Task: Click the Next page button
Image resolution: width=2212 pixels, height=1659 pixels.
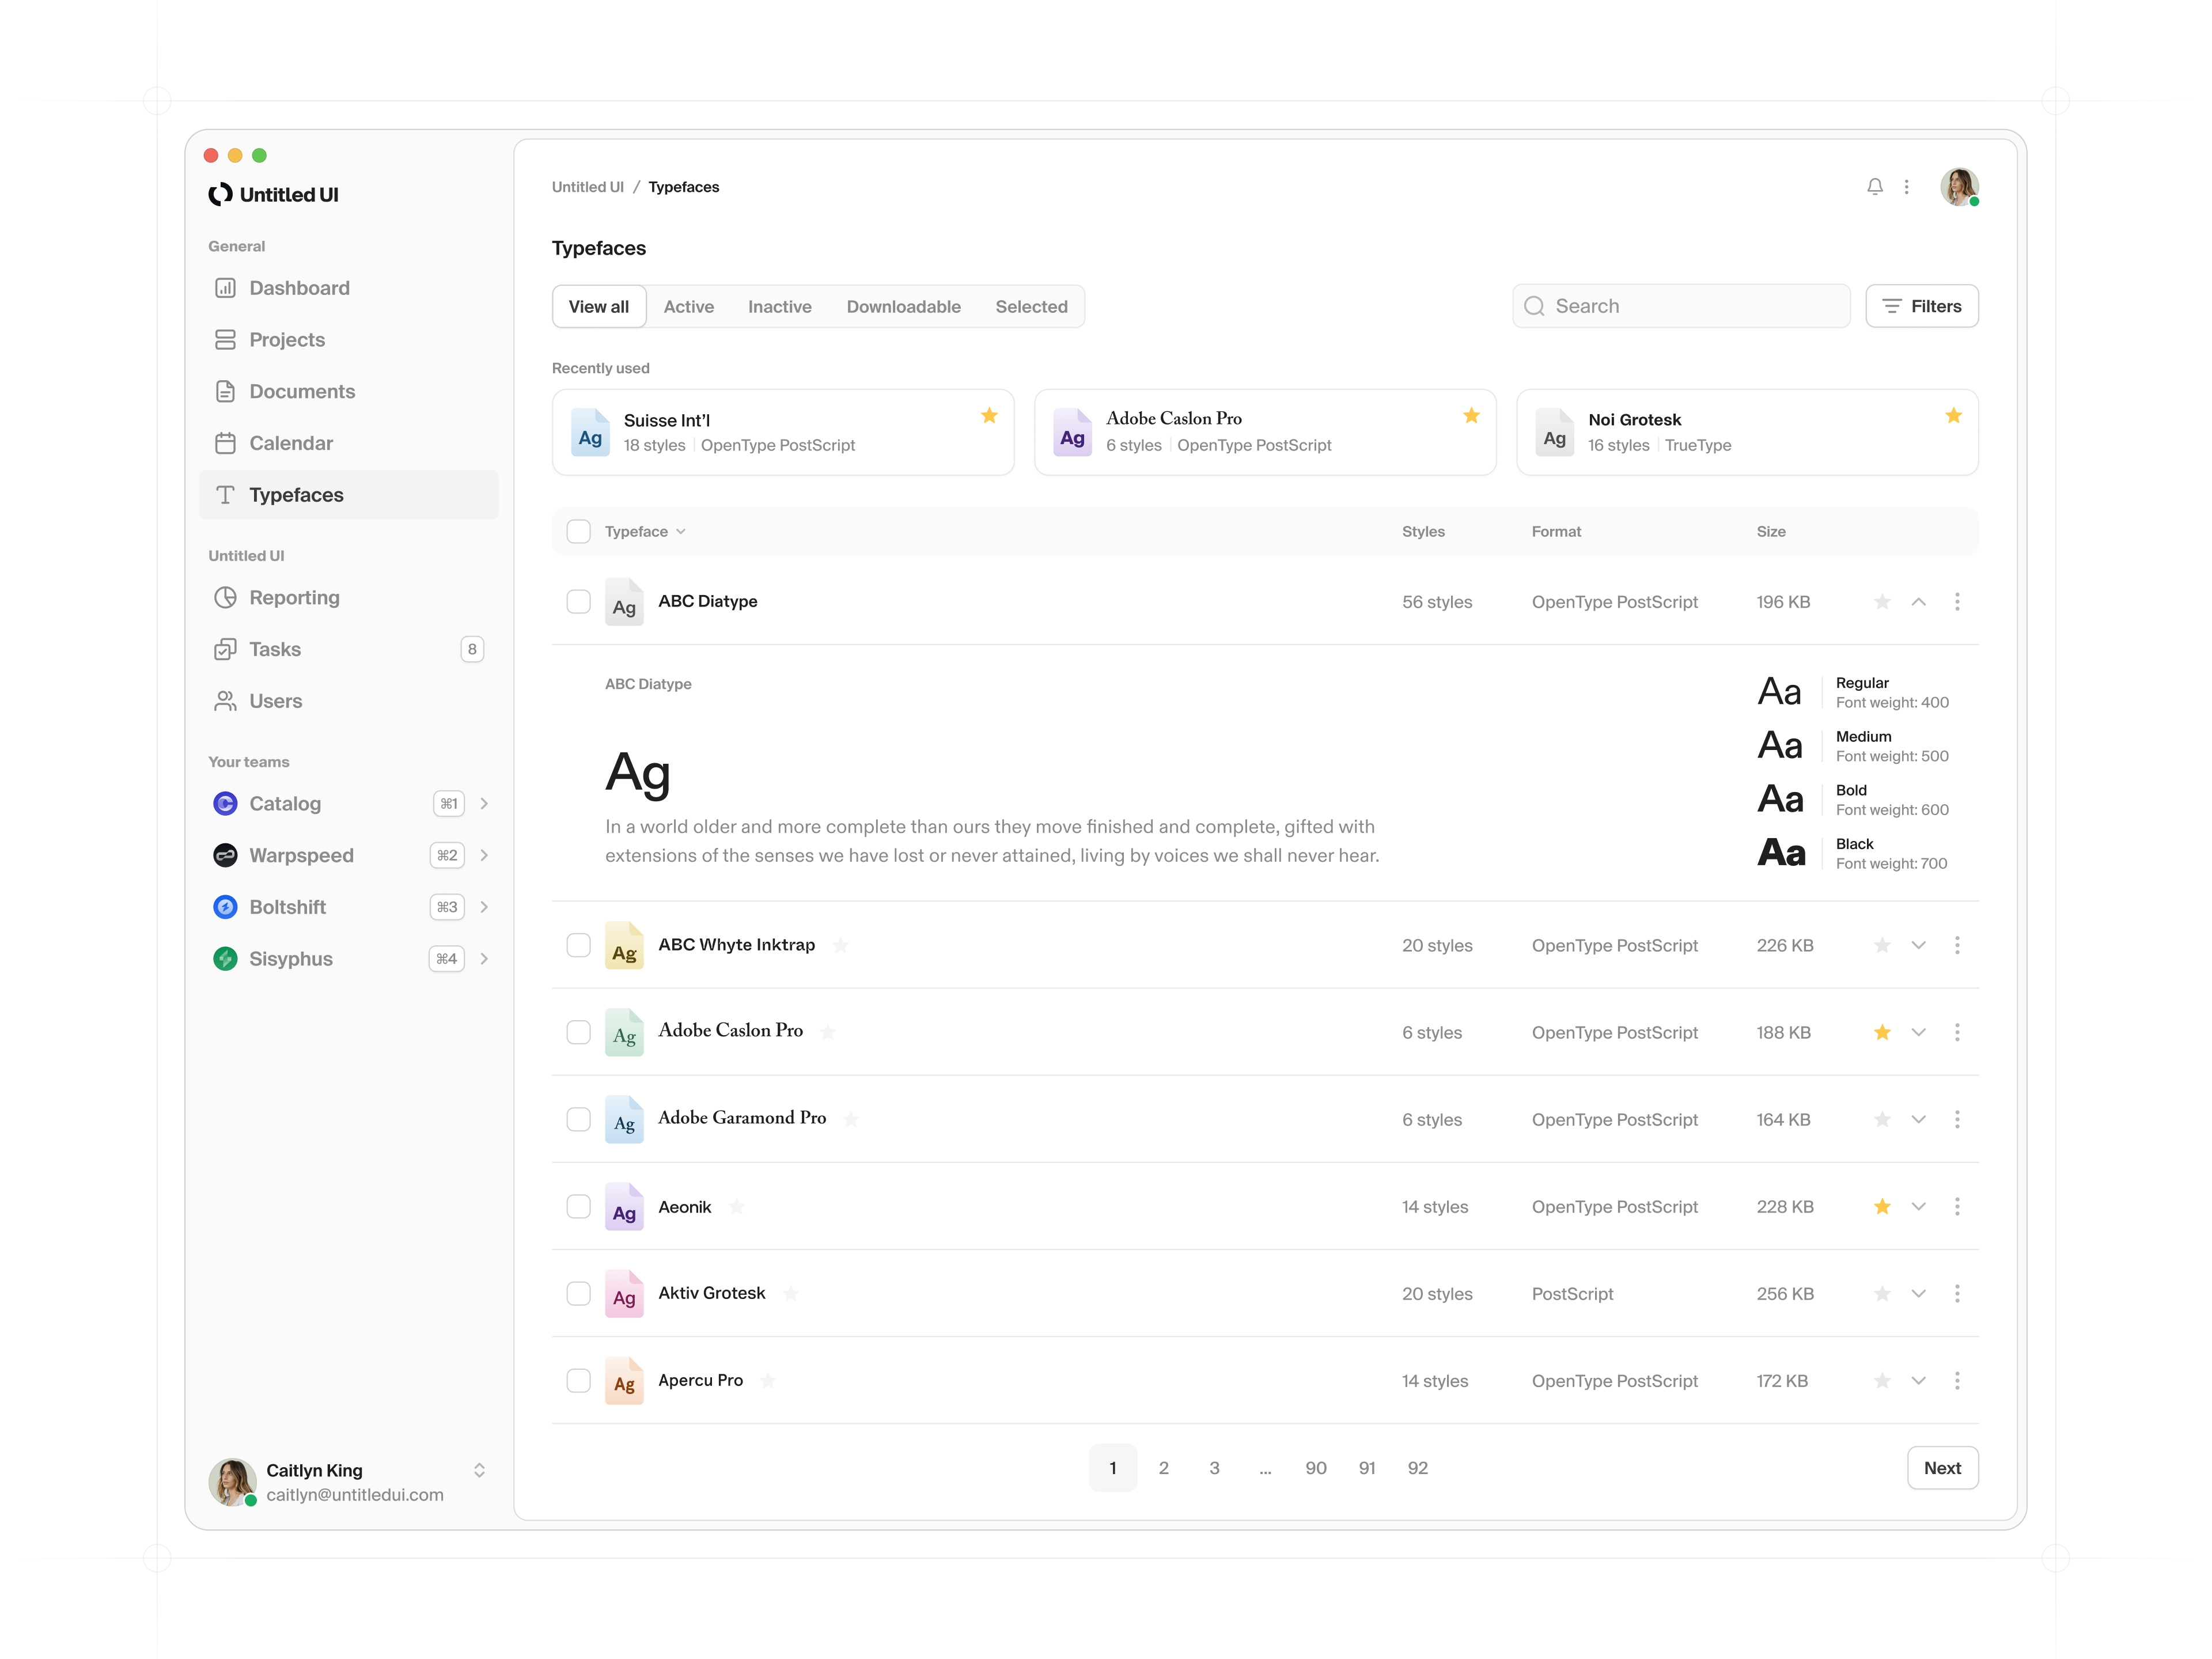Action: [x=1941, y=1468]
